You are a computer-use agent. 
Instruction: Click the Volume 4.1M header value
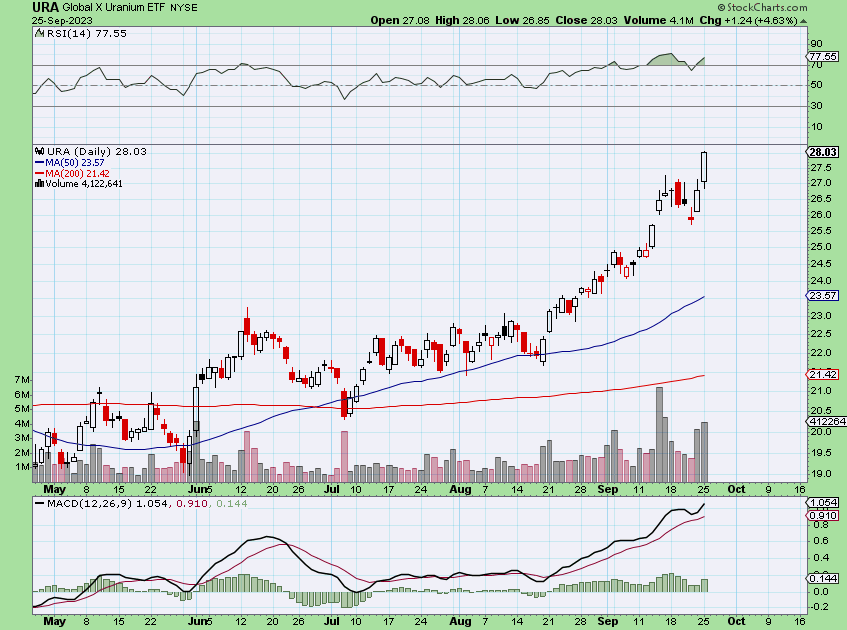coord(658,21)
